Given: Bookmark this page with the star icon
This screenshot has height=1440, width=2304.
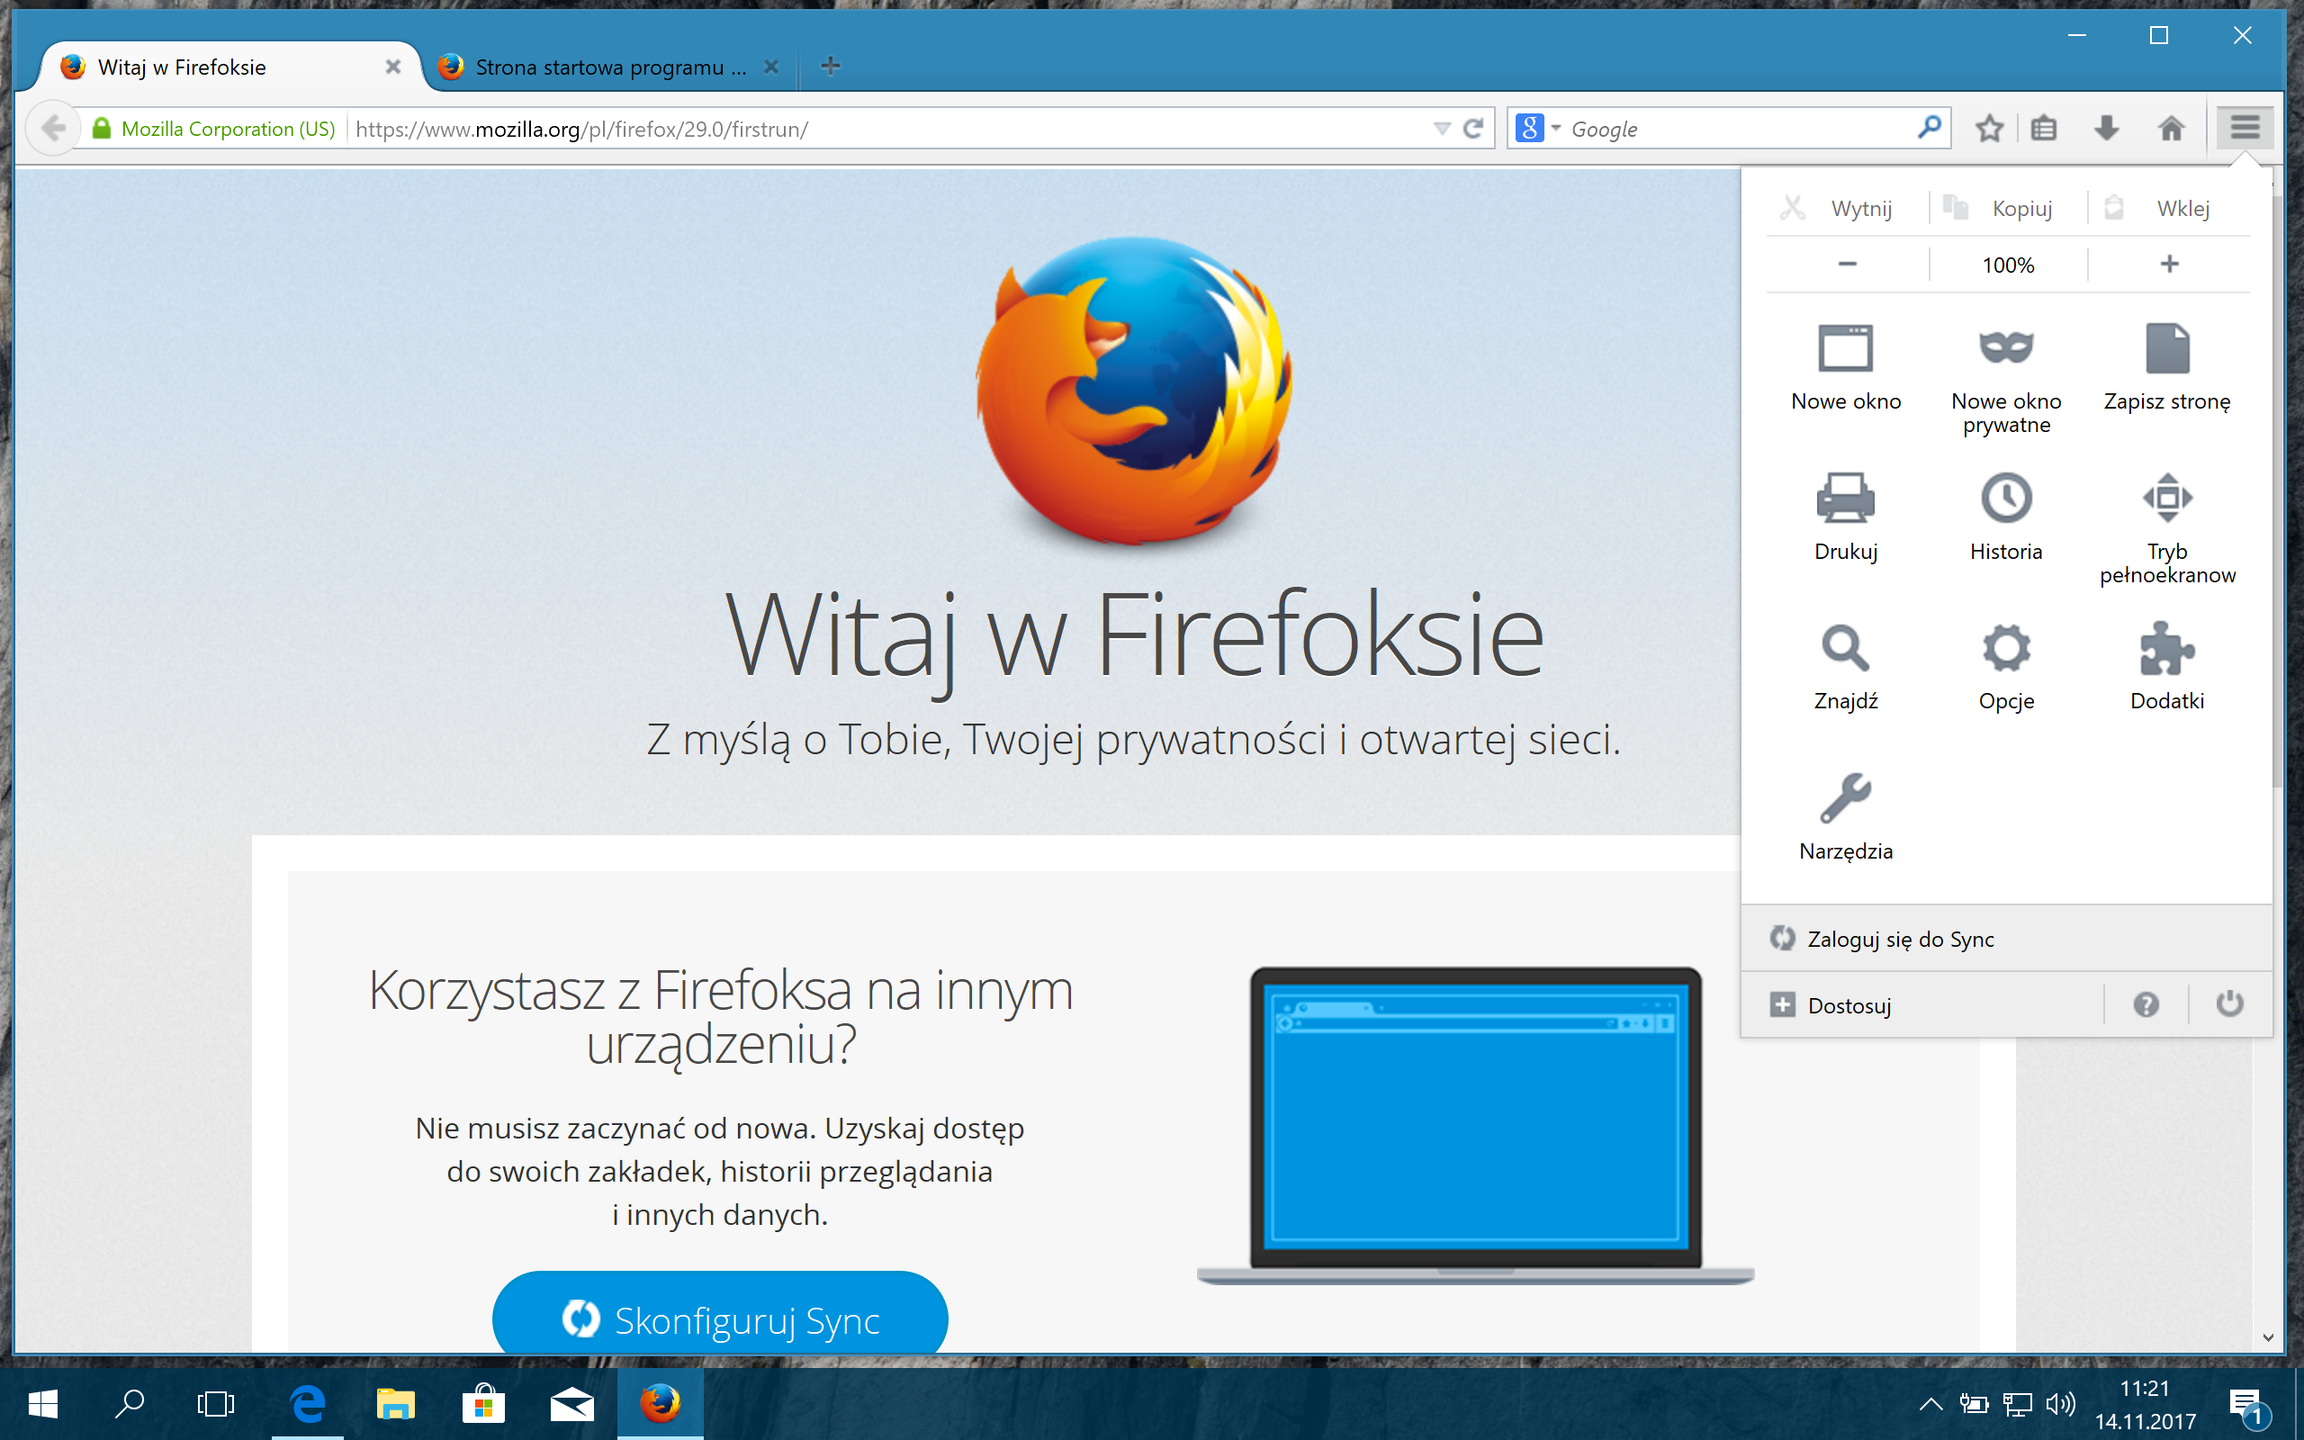Looking at the screenshot, I should (x=1988, y=128).
